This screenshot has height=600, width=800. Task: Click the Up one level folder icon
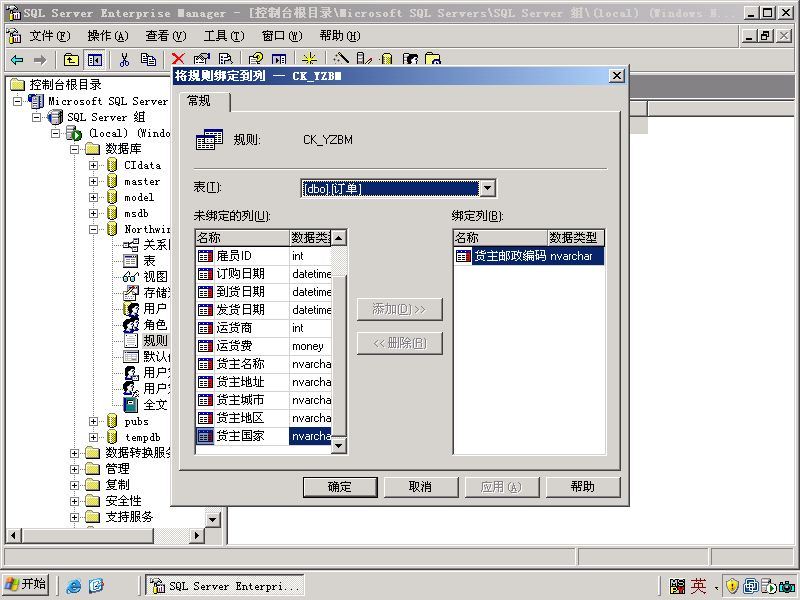click(71, 60)
